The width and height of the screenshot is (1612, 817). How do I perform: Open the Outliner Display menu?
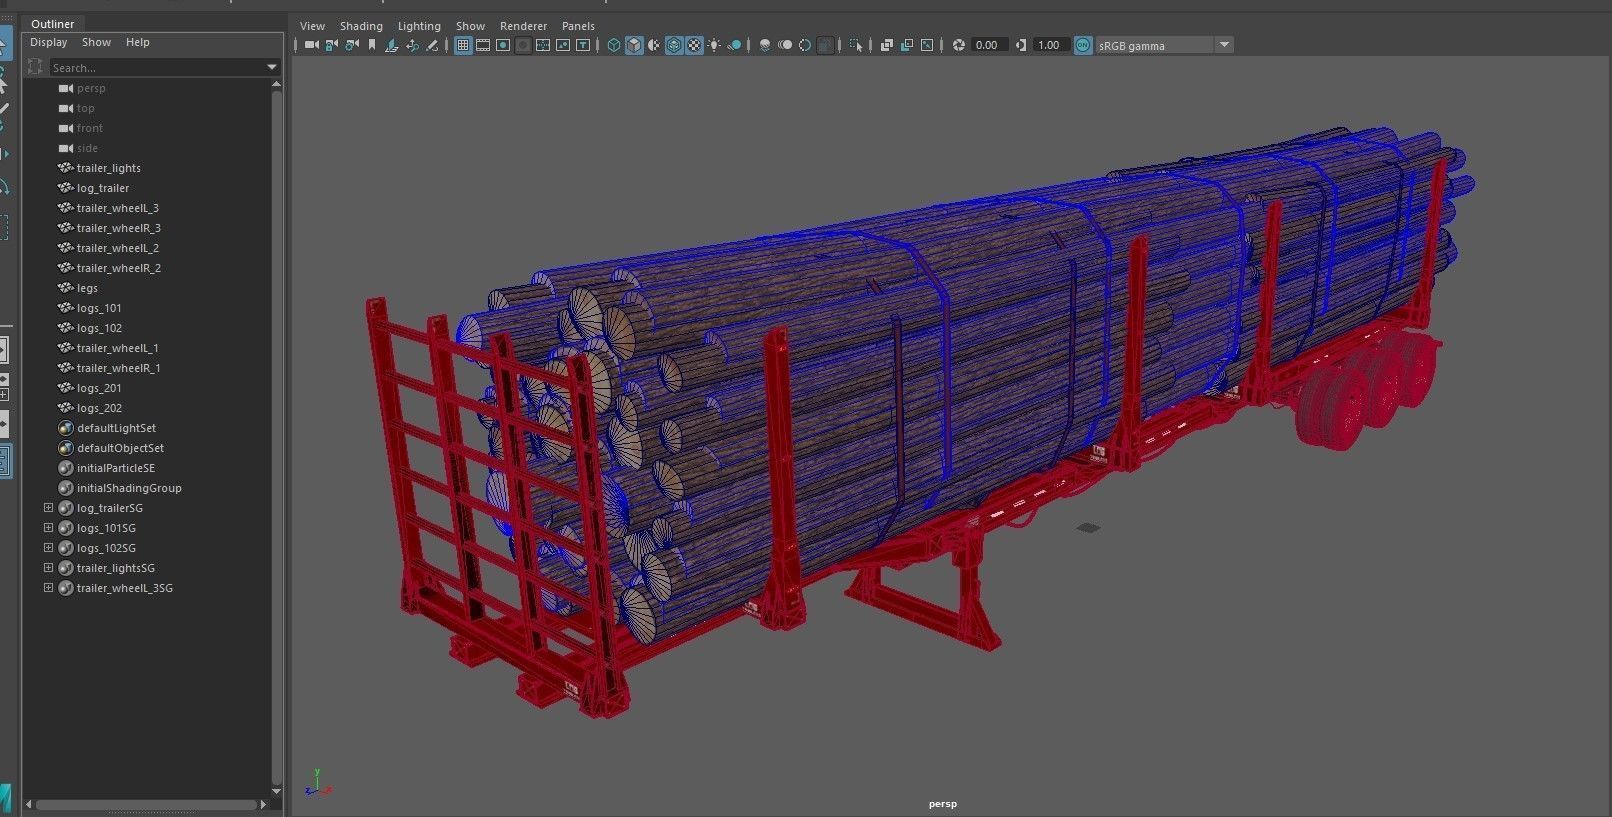[48, 42]
